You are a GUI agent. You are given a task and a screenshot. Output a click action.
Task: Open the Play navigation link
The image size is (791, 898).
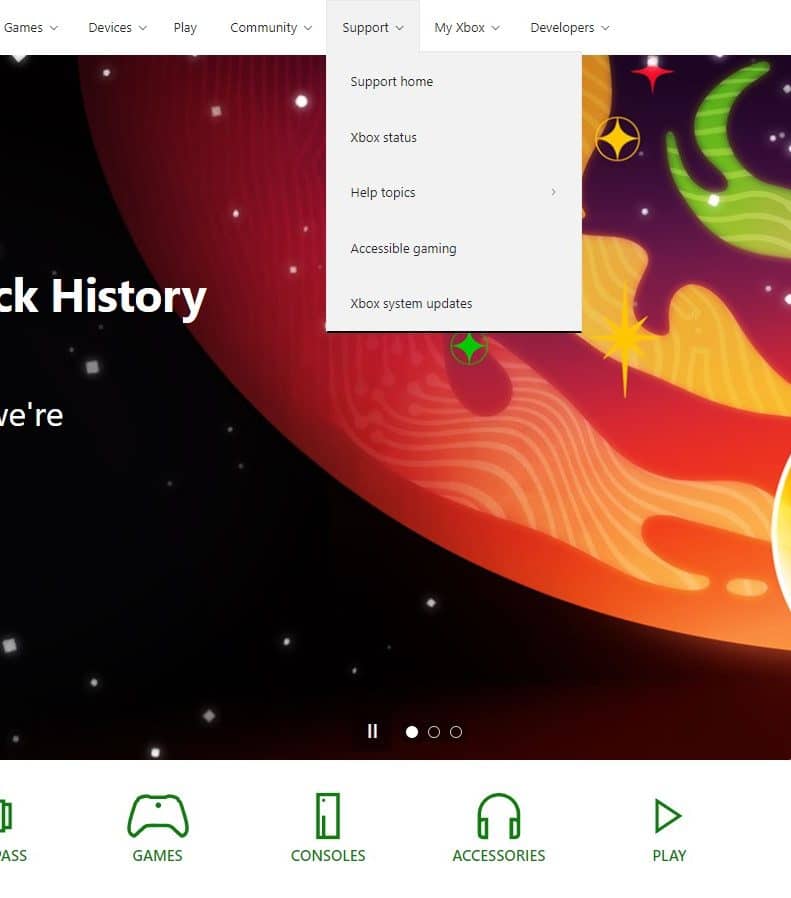click(x=185, y=27)
